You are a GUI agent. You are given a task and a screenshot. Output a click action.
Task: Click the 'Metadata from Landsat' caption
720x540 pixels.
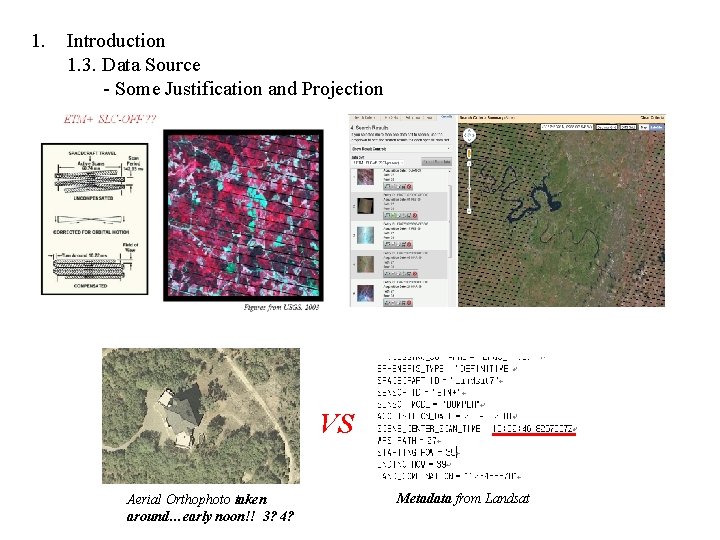(463, 498)
